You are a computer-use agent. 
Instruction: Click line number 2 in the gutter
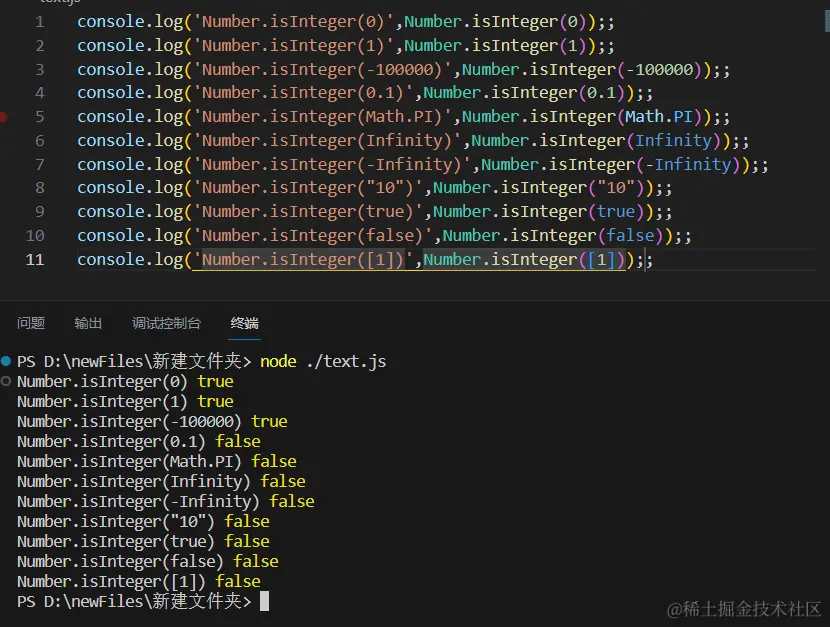pyautogui.click(x=40, y=46)
